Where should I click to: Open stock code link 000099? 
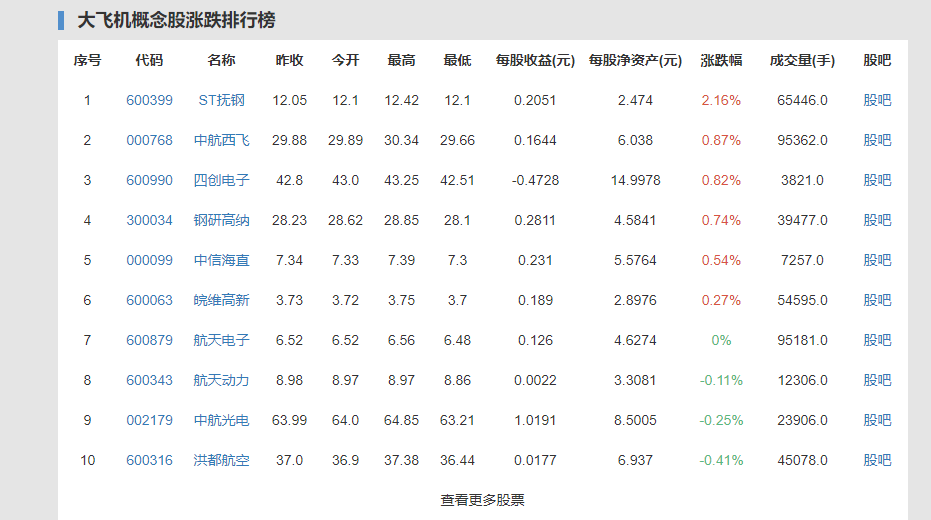(x=149, y=260)
